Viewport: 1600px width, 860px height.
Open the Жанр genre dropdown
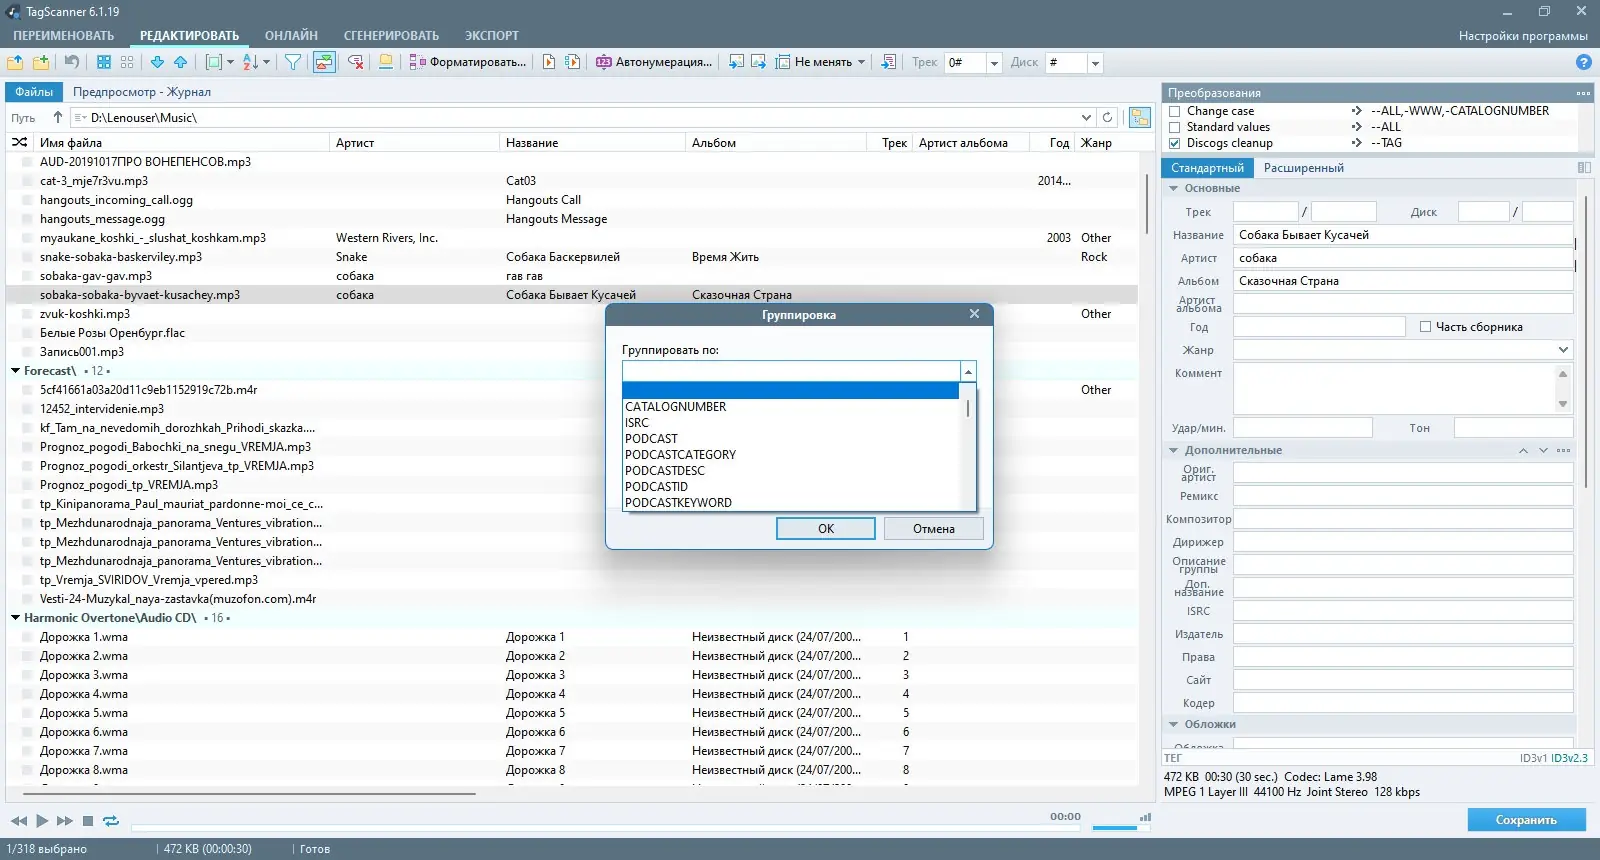(1563, 350)
